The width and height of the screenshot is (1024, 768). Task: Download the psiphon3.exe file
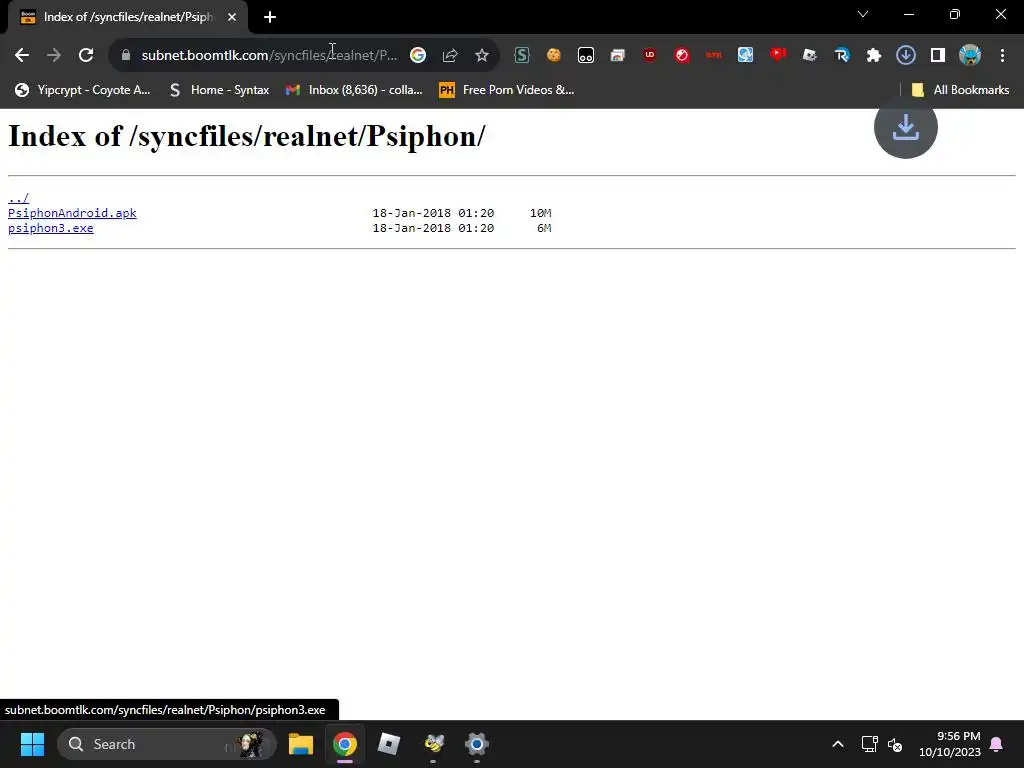point(51,228)
